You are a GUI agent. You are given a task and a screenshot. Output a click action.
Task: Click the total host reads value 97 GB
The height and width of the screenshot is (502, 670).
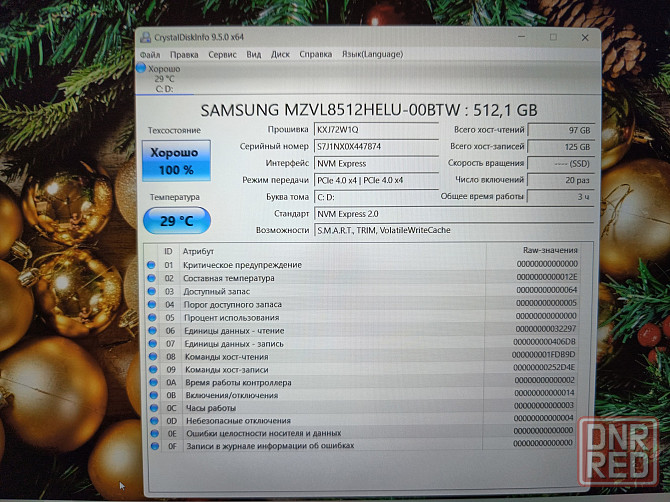click(x=561, y=130)
